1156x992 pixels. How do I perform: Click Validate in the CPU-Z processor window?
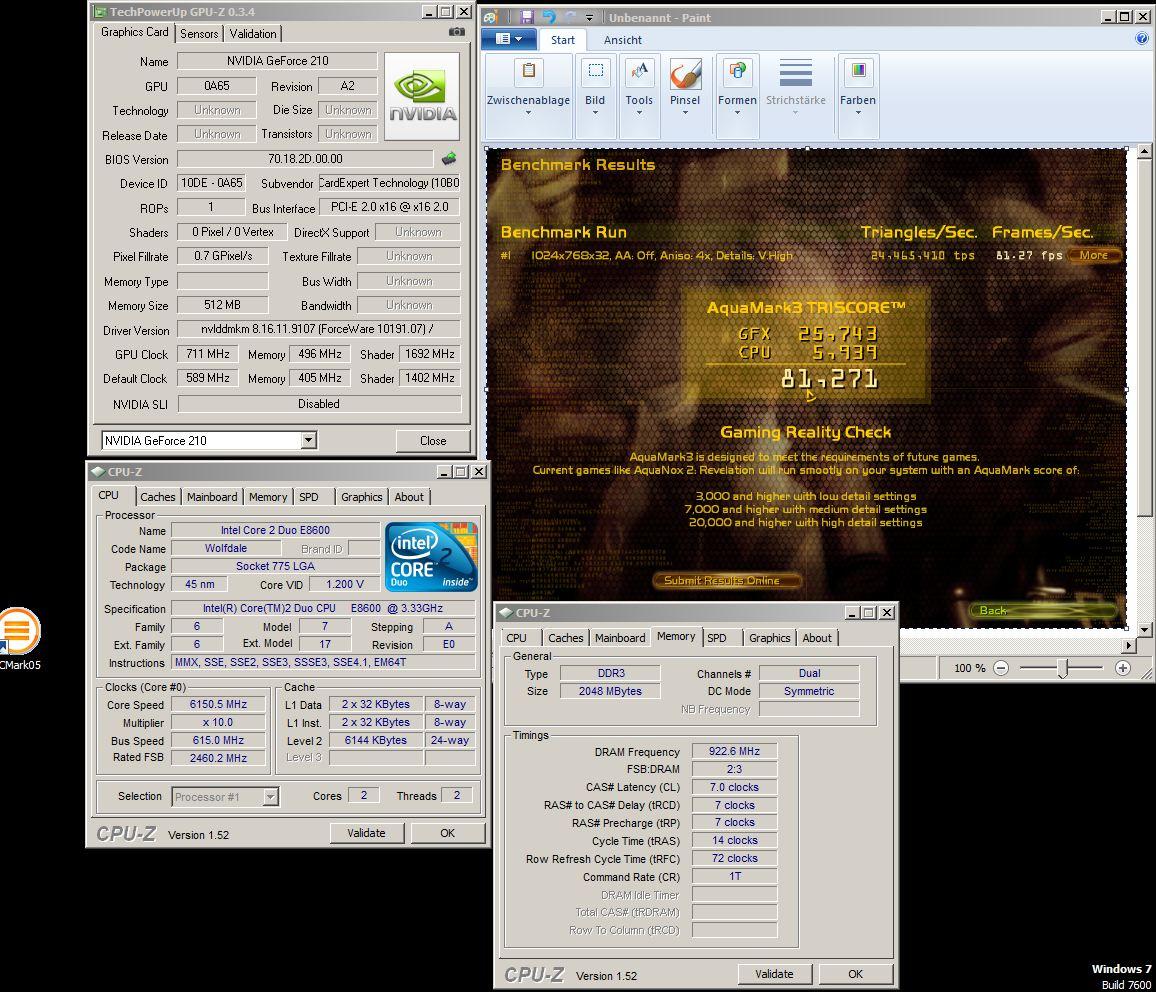[x=366, y=833]
